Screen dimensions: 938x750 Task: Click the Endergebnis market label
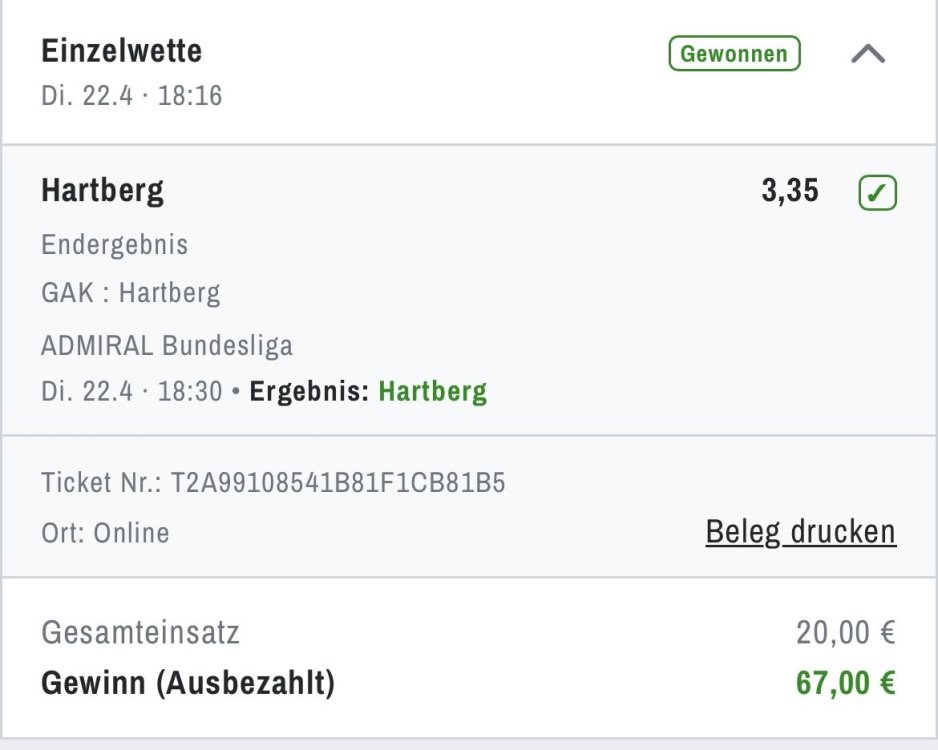[114, 245]
